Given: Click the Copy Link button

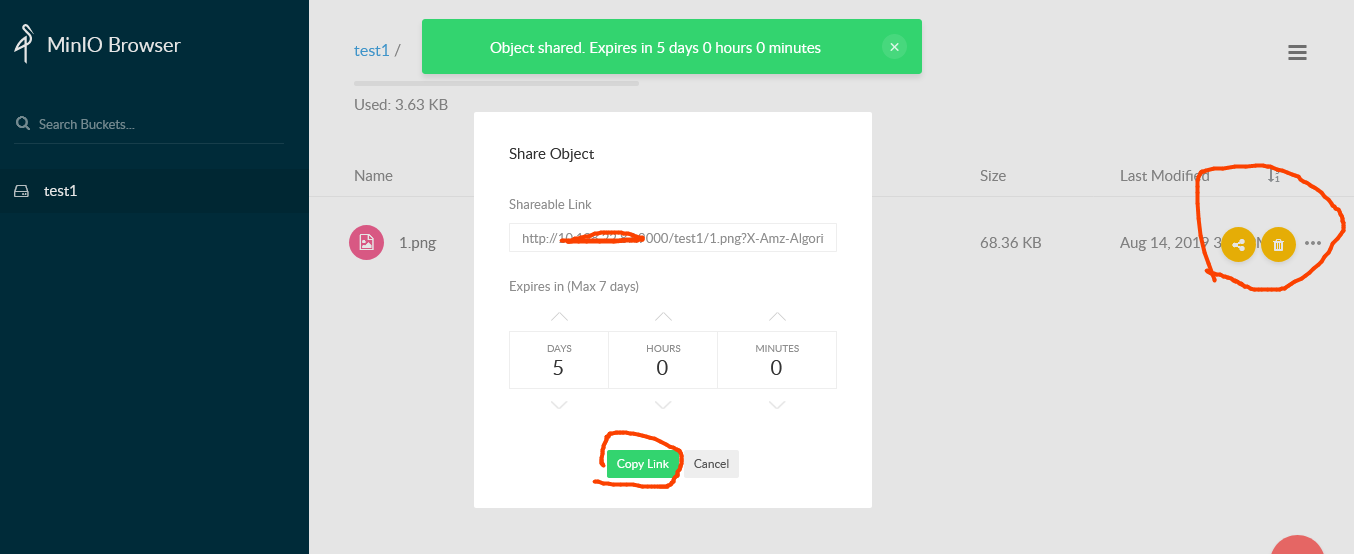Looking at the screenshot, I should (x=642, y=464).
